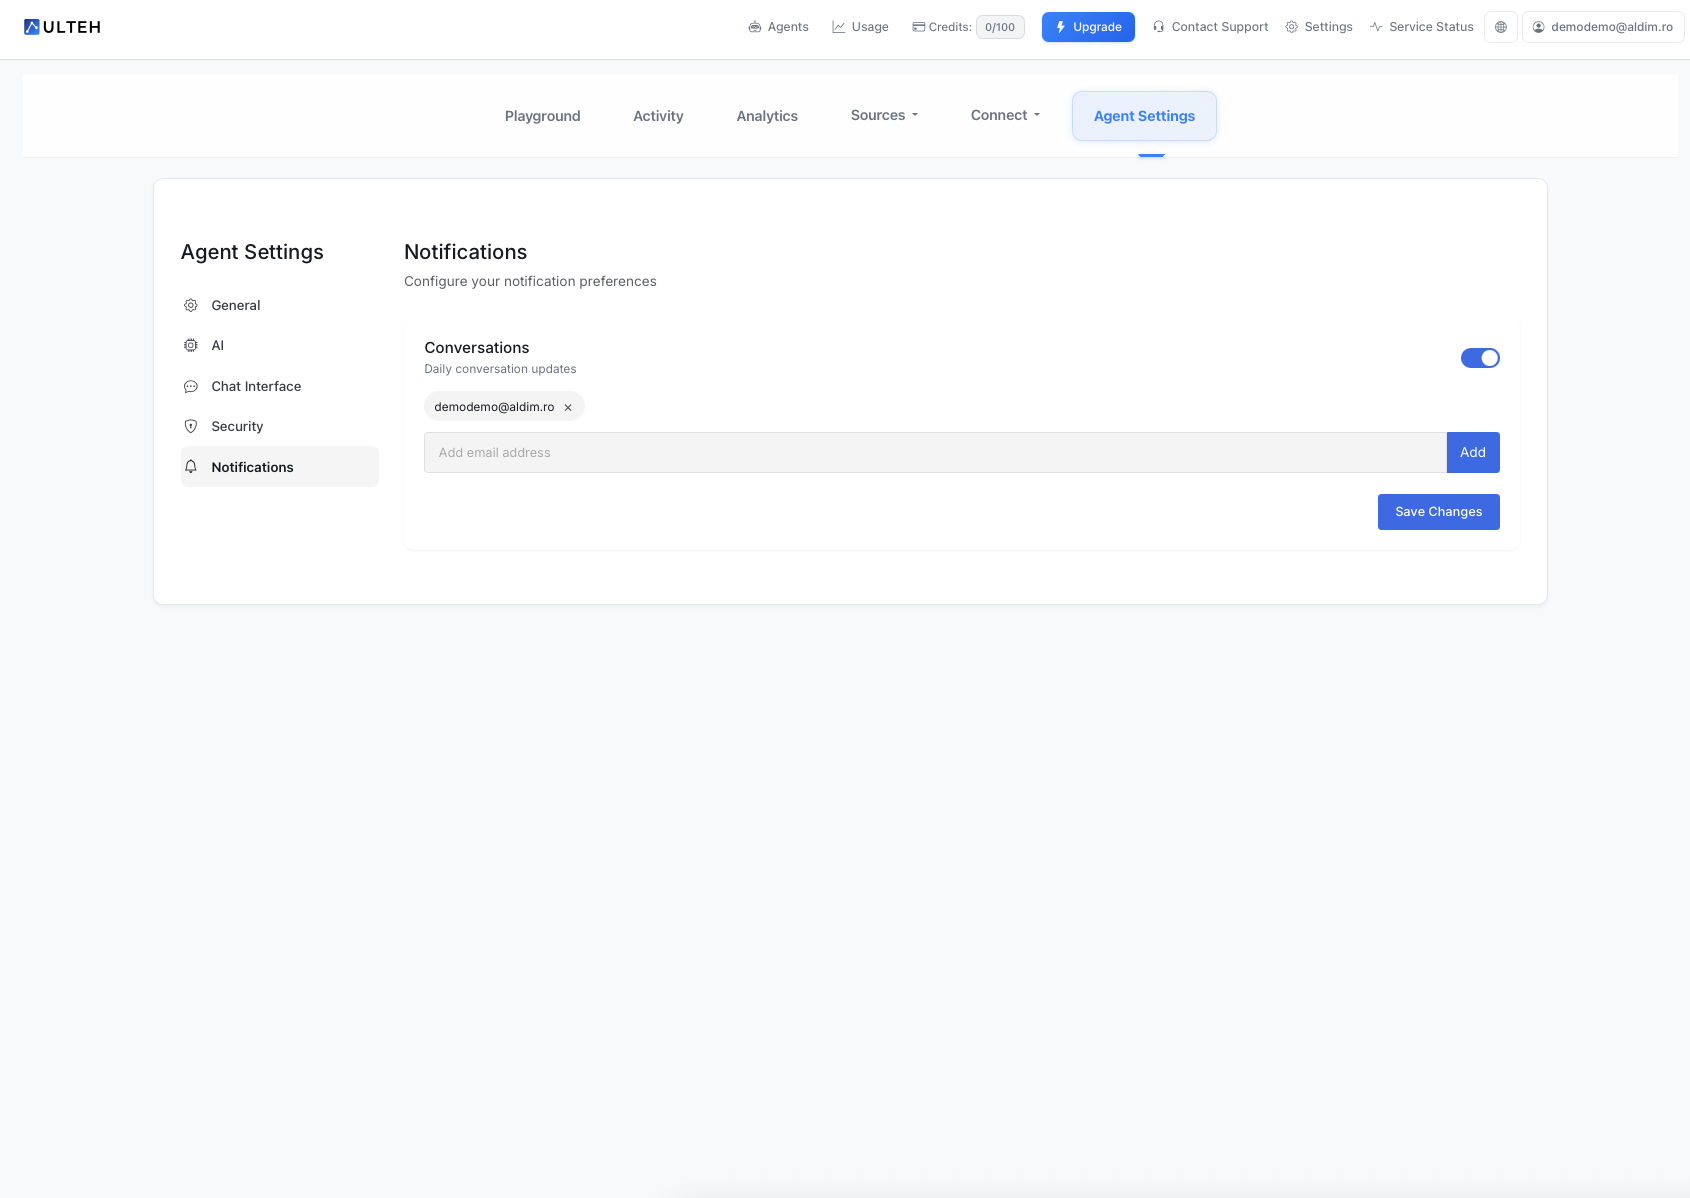Toggle daily Conversations notifications off
This screenshot has width=1690, height=1198.
point(1479,358)
